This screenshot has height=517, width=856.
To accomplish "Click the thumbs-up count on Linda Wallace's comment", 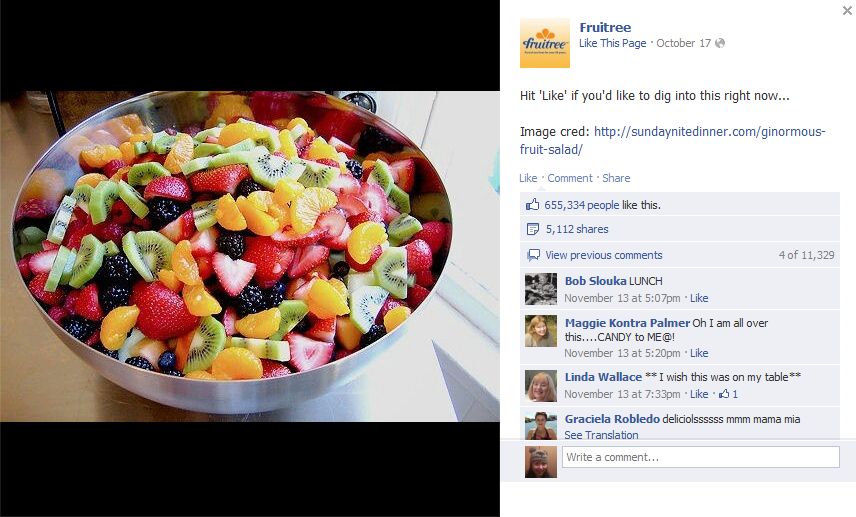I will tap(728, 394).
